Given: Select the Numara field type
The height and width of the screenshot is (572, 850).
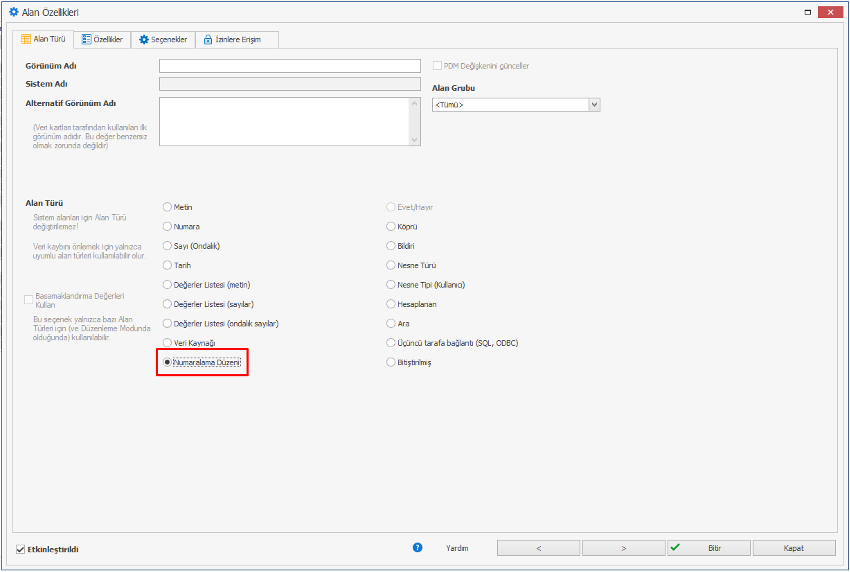Looking at the screenshot, I should coord(168,227).
